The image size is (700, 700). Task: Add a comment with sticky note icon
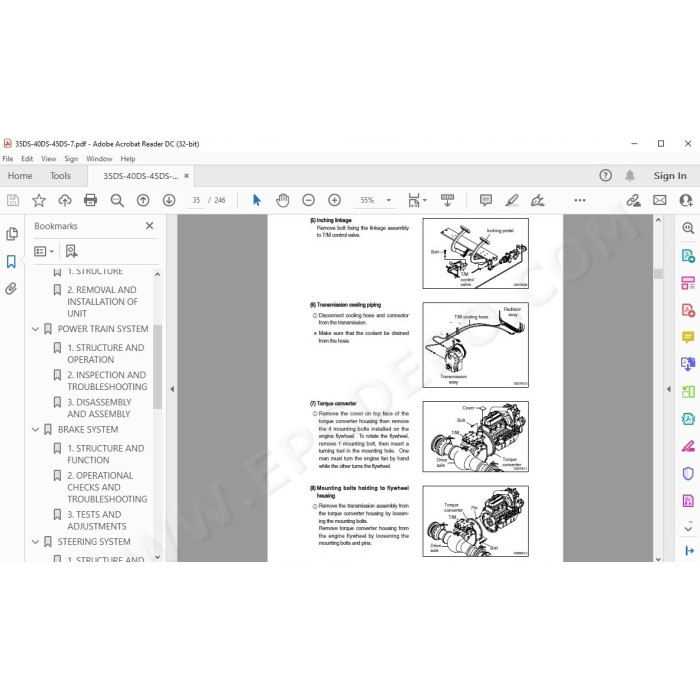[486, 200]
